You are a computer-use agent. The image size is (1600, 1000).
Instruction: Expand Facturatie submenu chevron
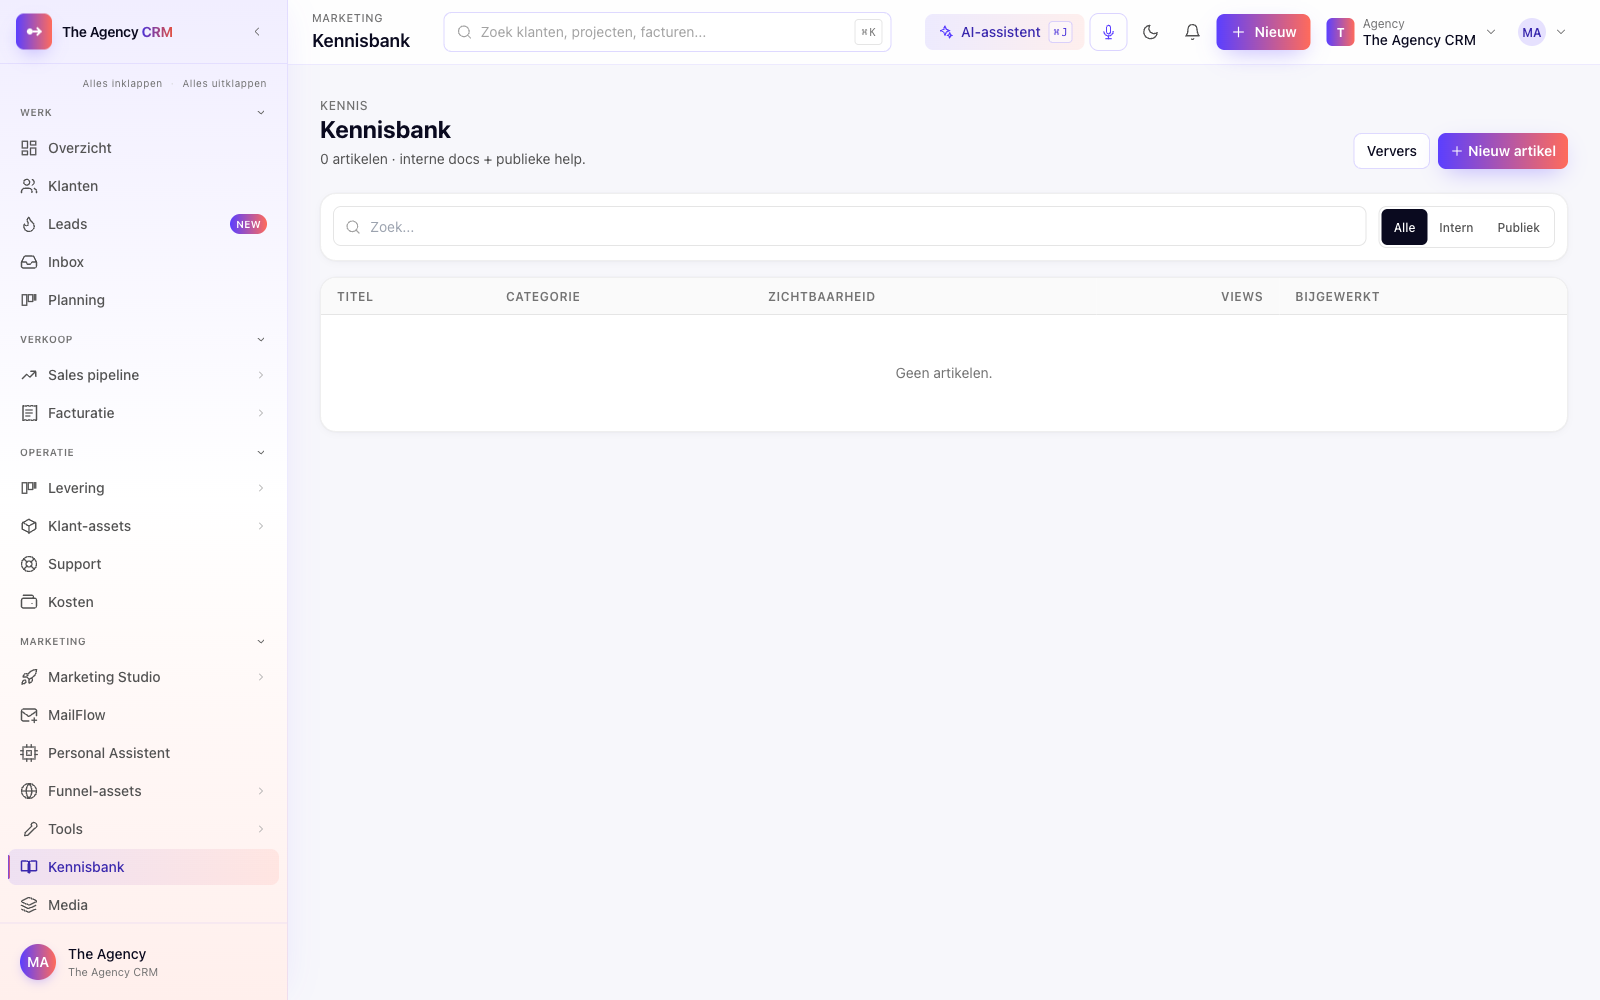tap(261, 413)
